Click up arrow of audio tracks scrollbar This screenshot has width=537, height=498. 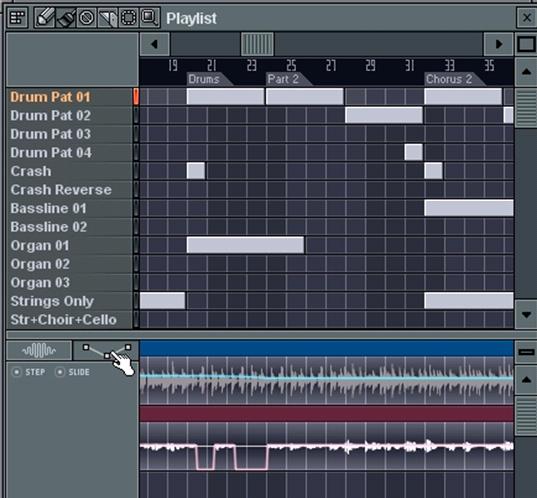pos(526,379)
